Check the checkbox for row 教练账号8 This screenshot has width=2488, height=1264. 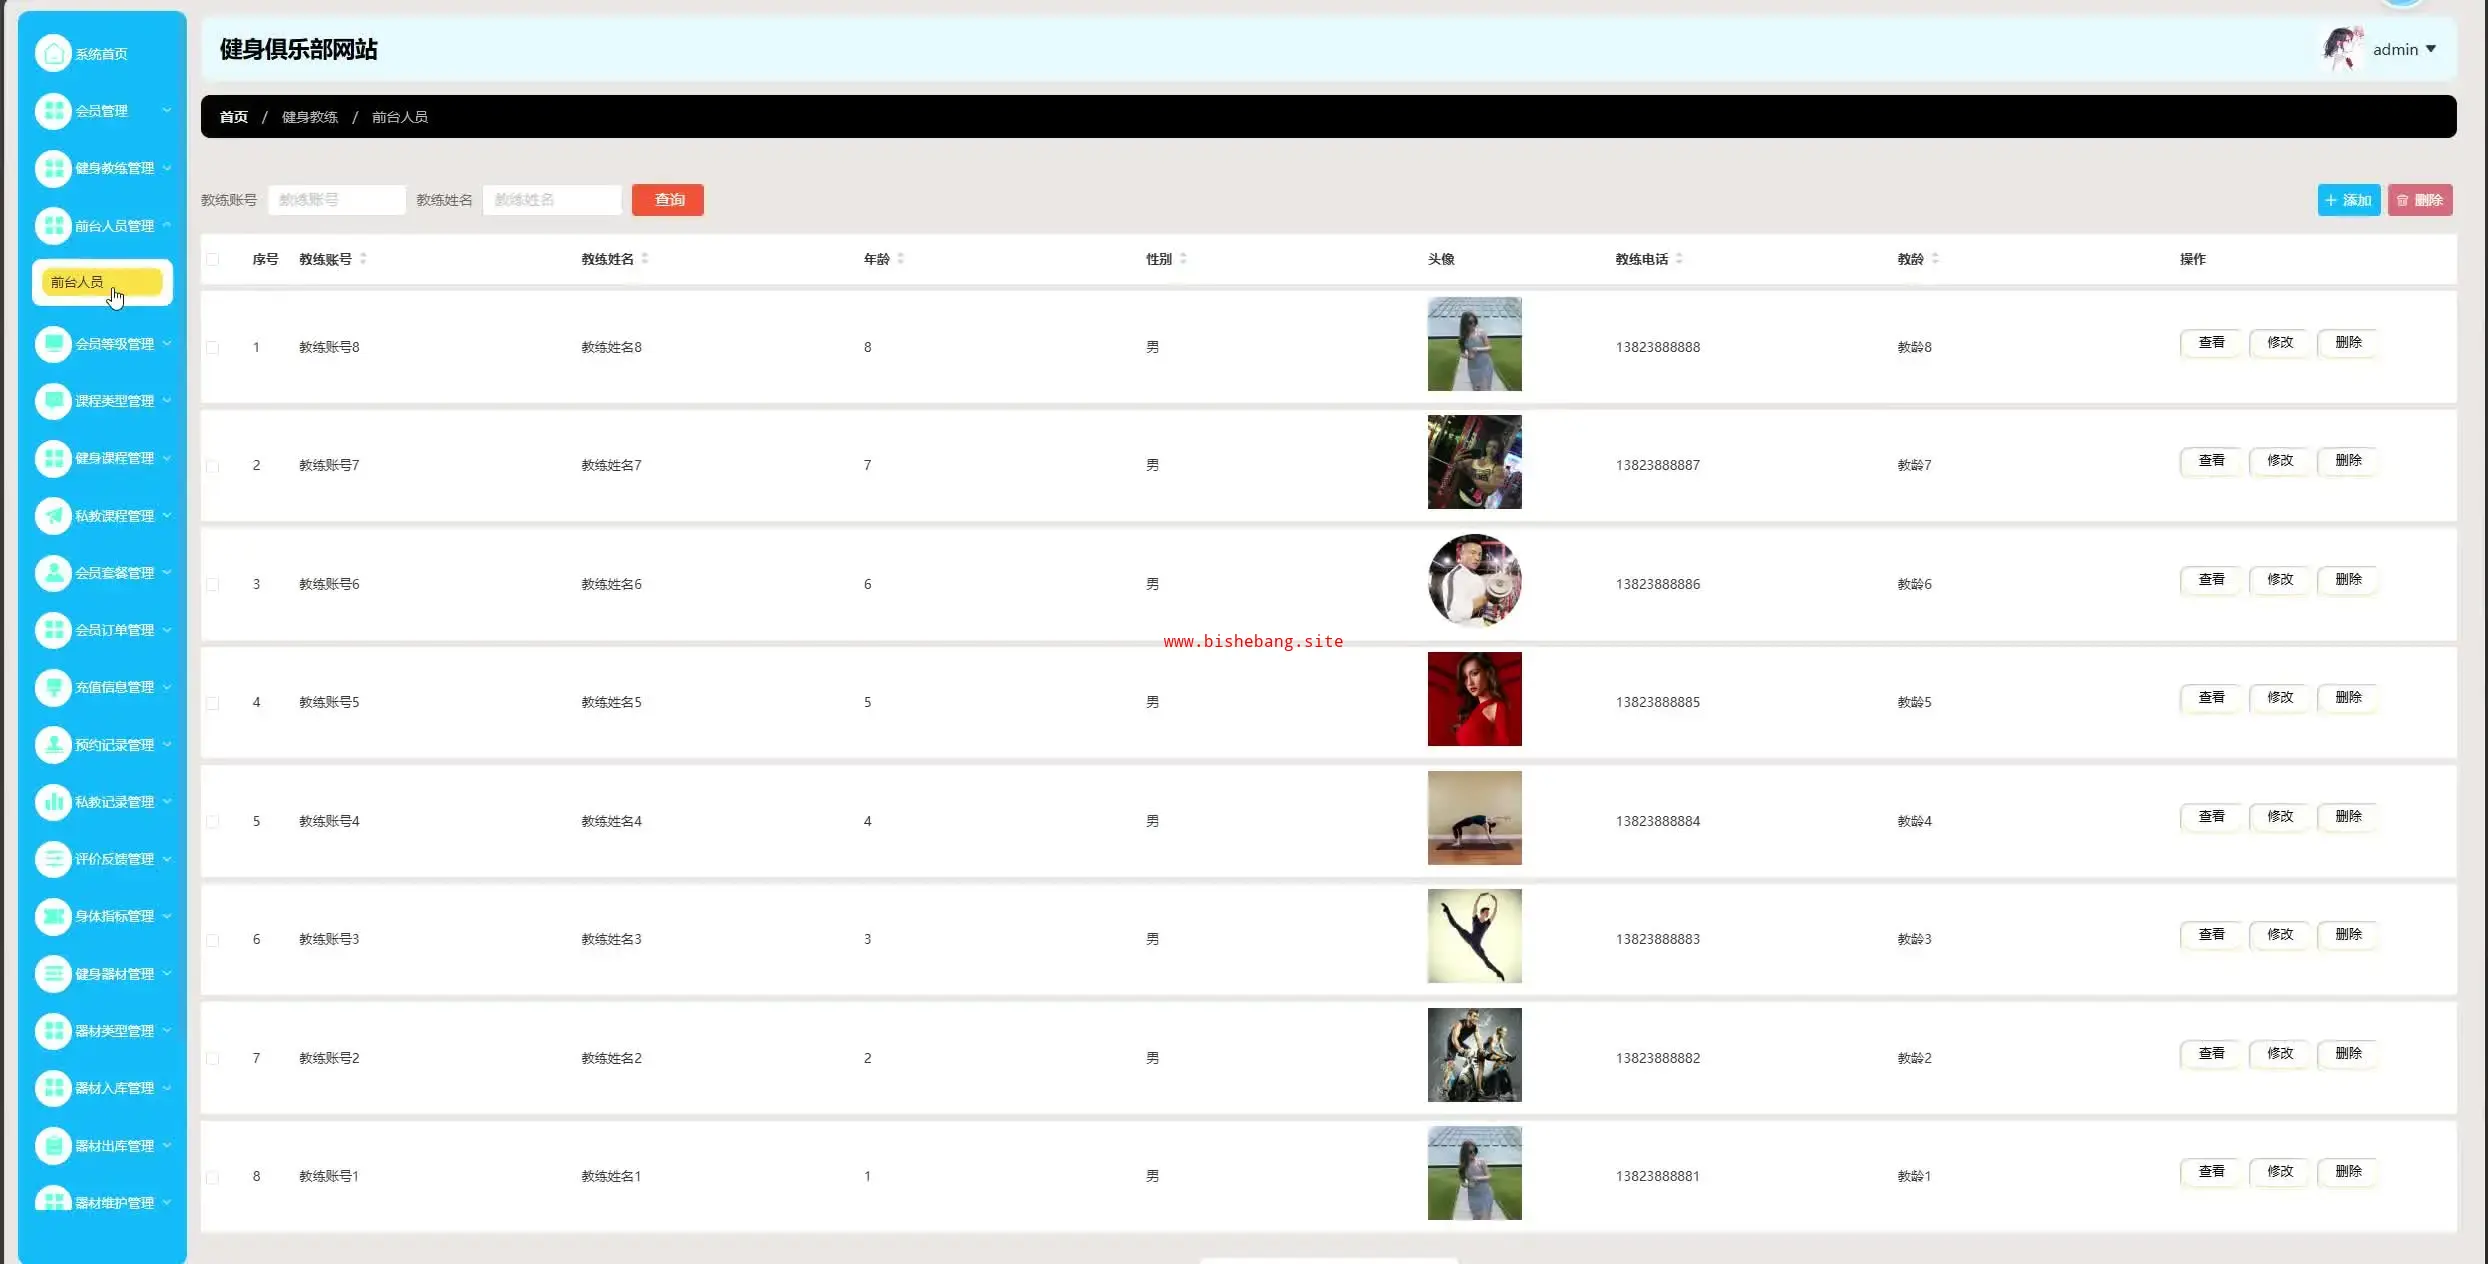point(213,348)
